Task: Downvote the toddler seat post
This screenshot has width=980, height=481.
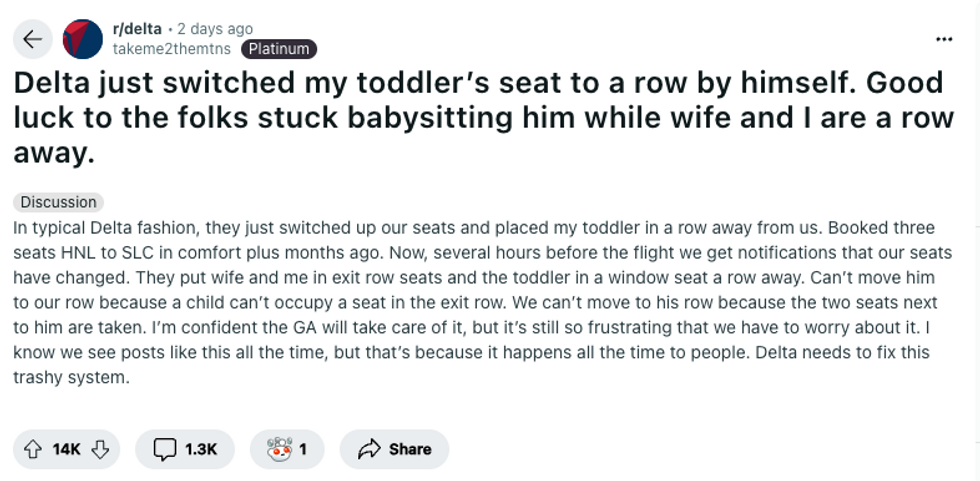Action: pos(99,449)
